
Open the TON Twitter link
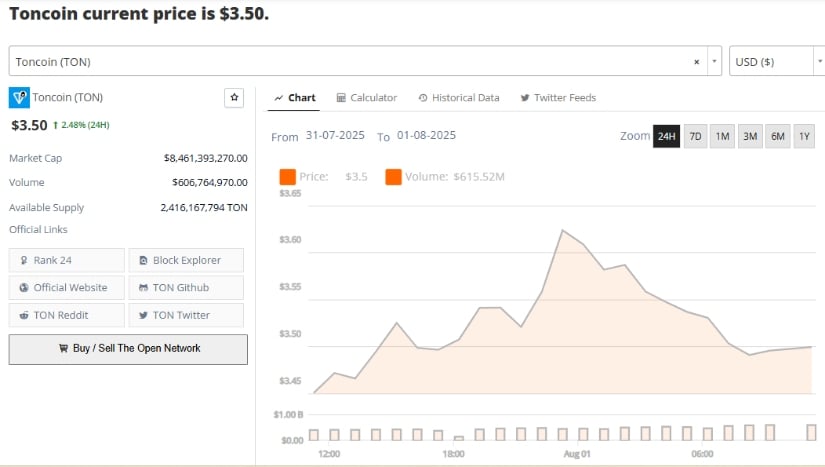click(x=186, y=315)
